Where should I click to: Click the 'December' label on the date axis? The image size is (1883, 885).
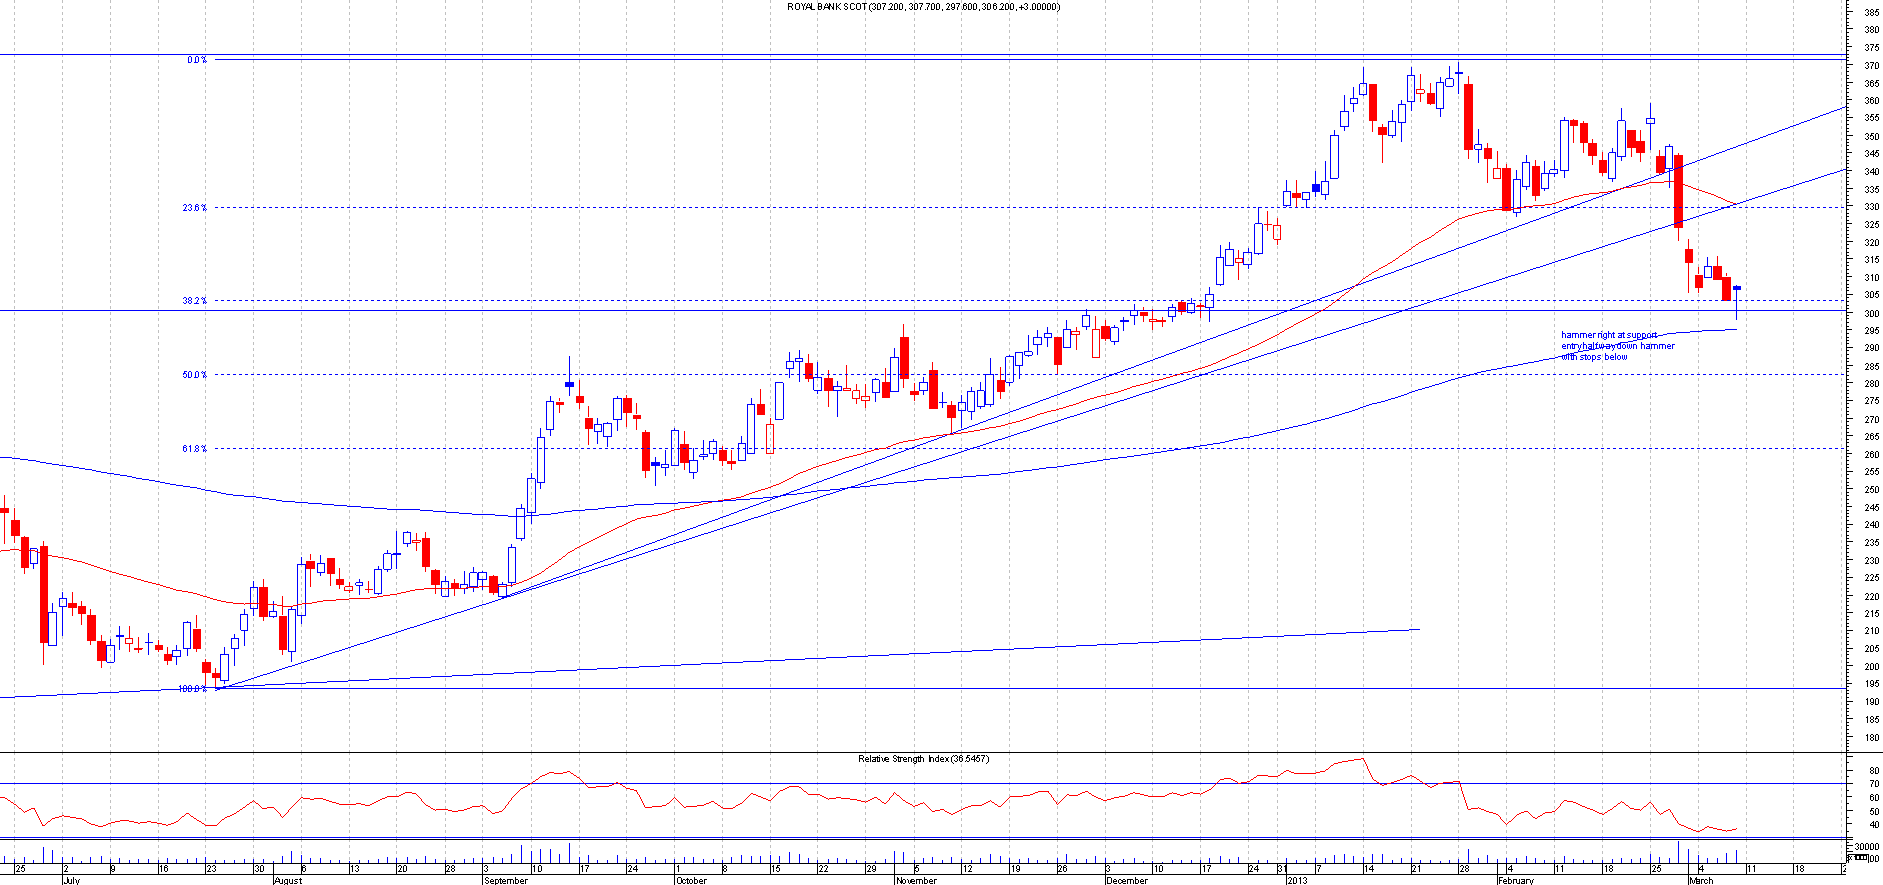(x=1127, y=881)
